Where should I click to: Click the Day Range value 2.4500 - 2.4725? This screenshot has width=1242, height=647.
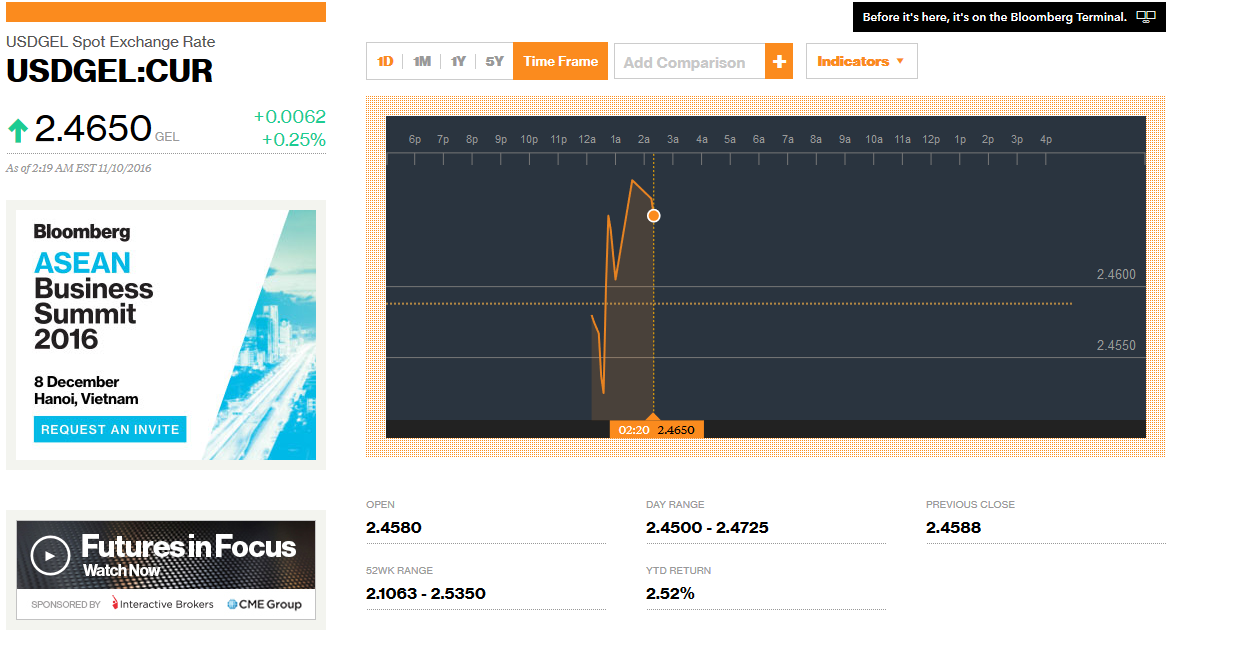point(707,527)
